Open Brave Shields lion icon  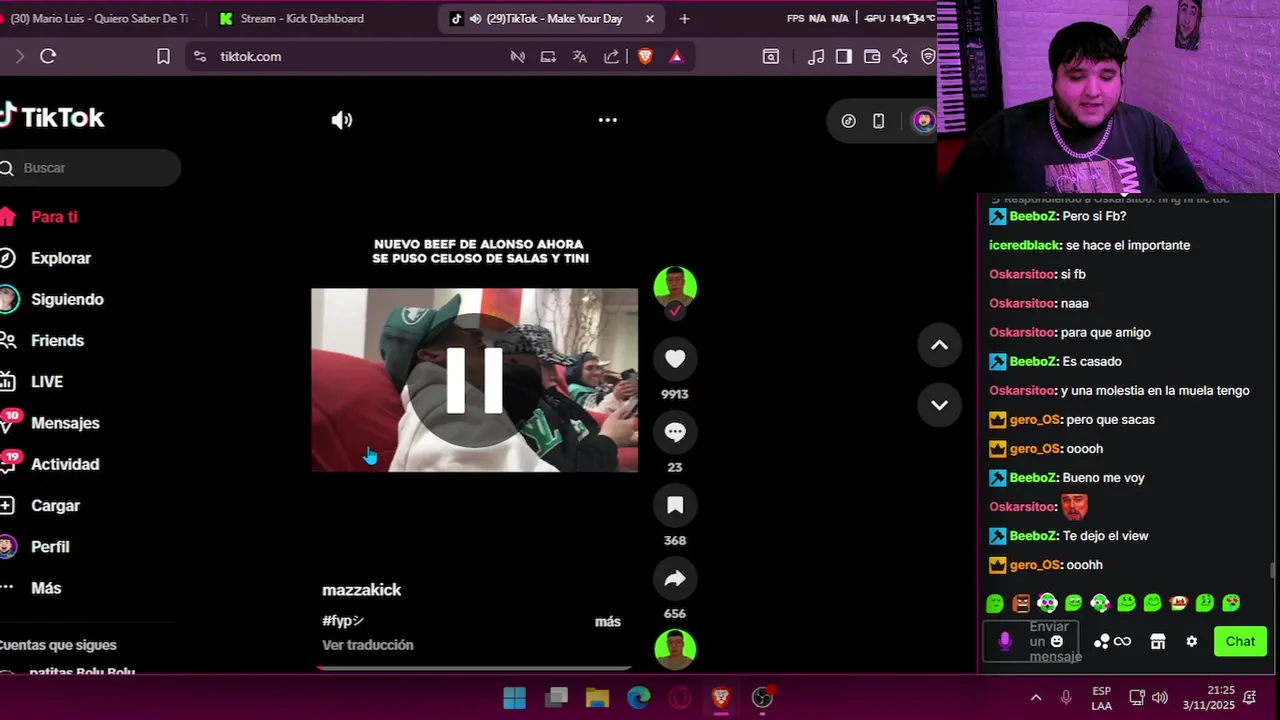pyautogui.click(x=645, y=57)
